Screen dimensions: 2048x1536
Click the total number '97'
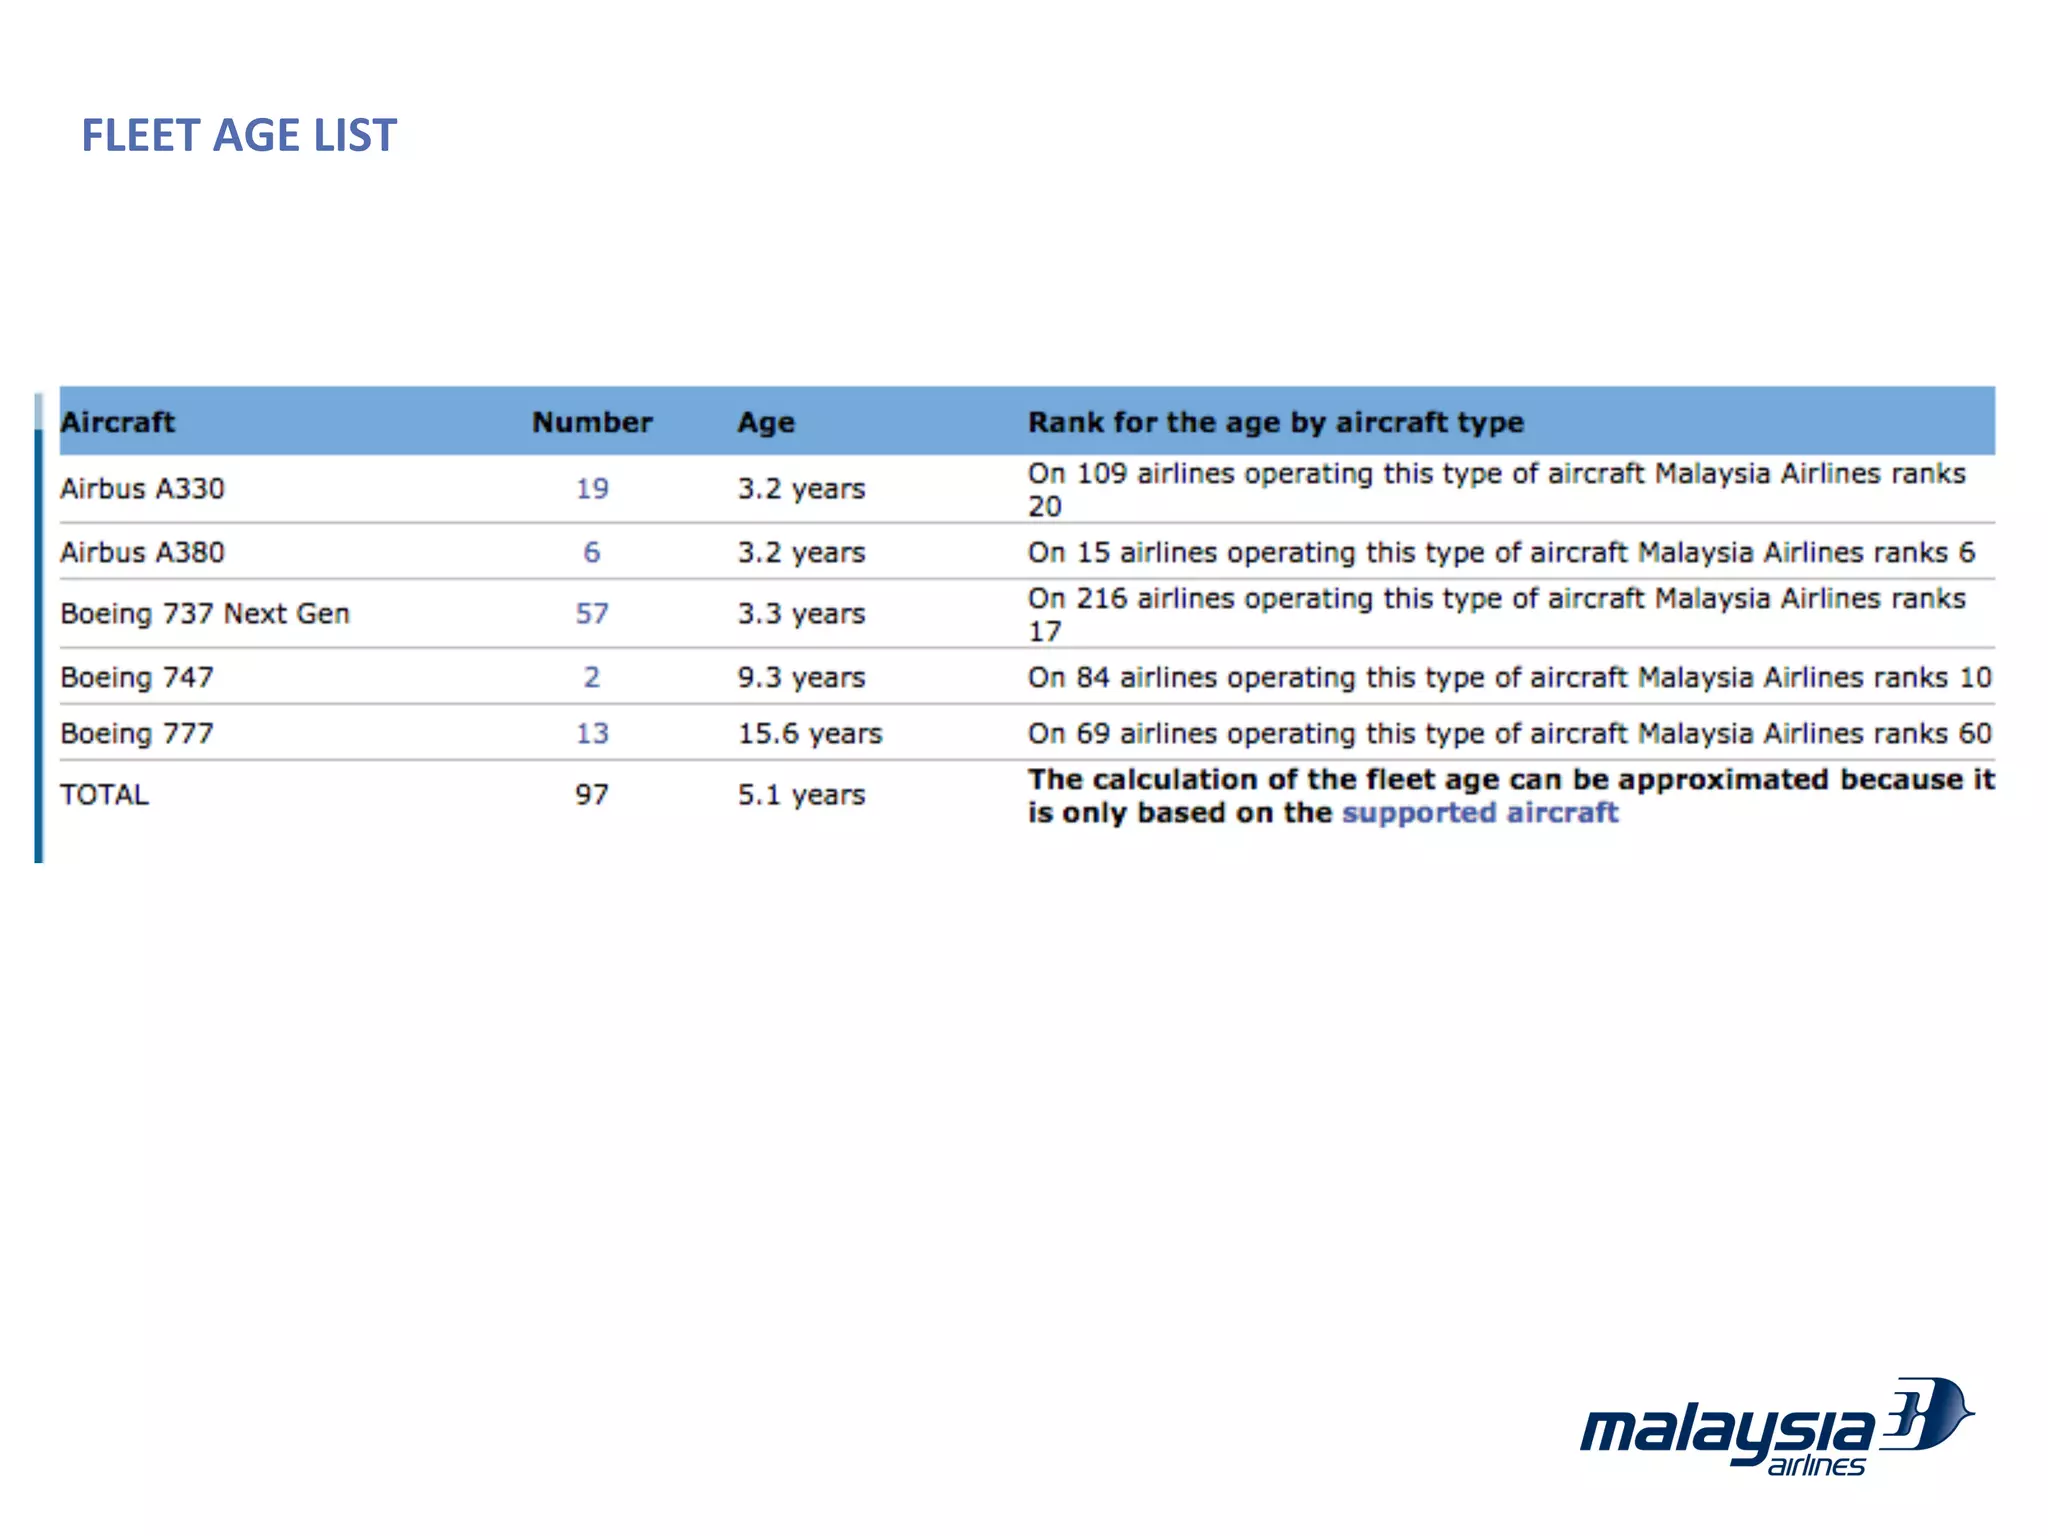[x=592, y=794]
